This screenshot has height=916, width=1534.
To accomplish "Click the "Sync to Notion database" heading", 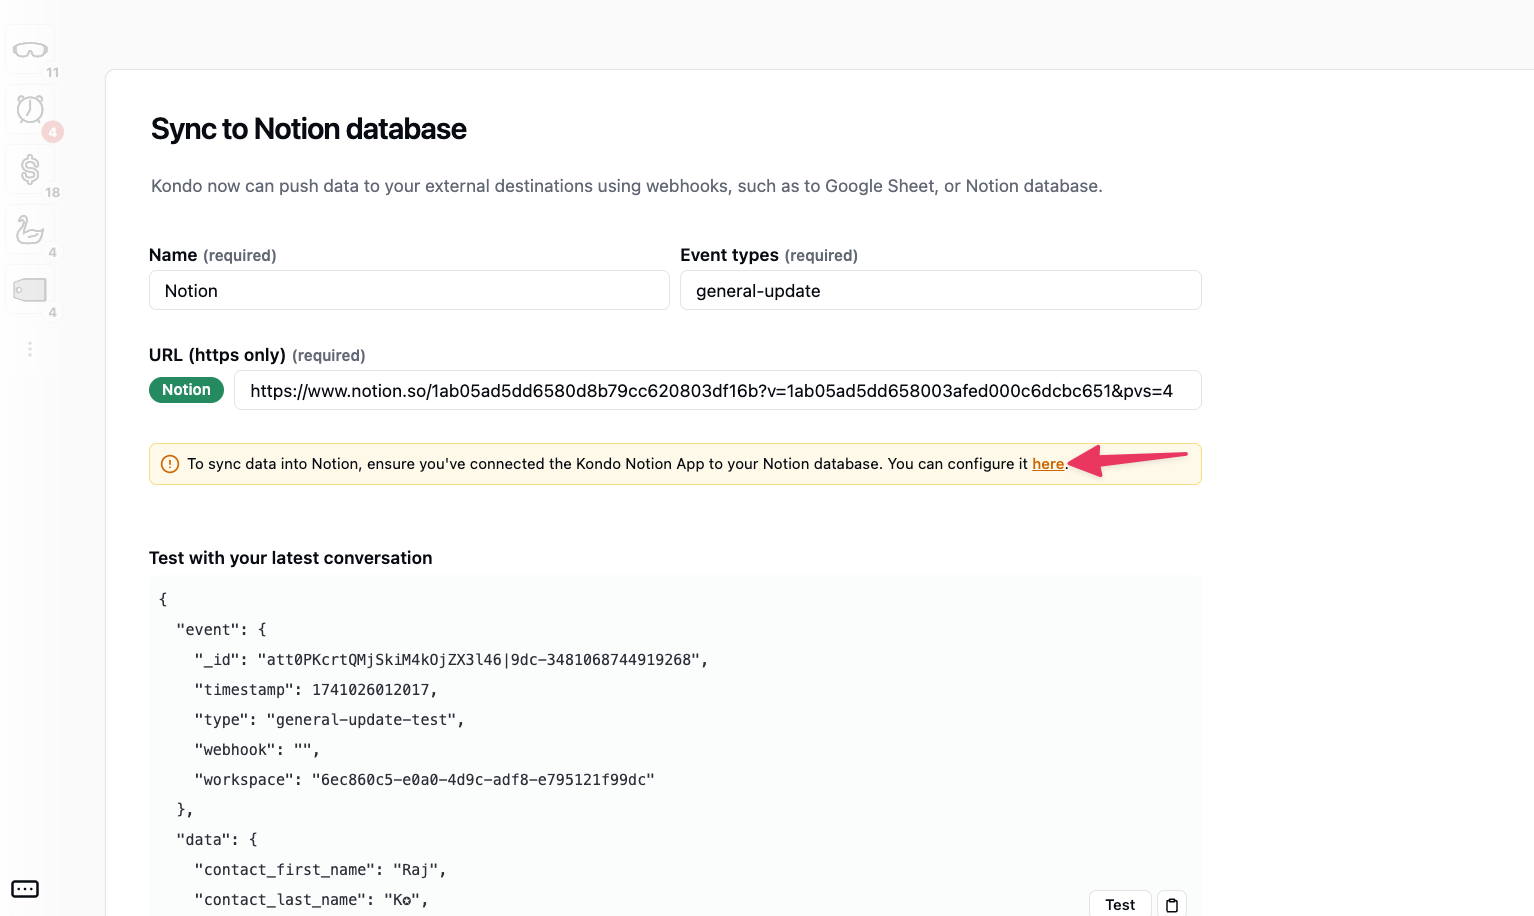I will 308,129.
